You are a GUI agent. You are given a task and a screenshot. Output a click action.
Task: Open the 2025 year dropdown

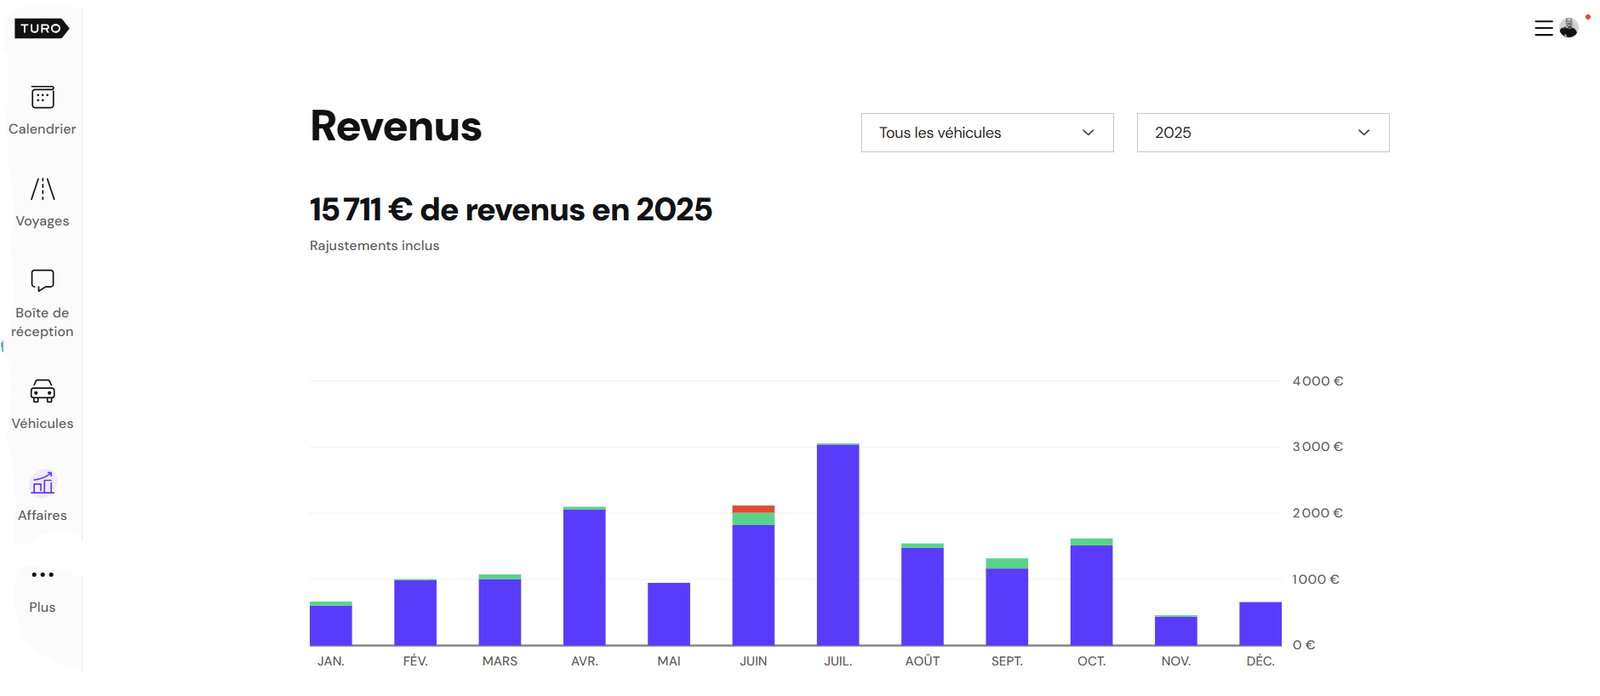pyautogui.click(x=1262, y=133)
